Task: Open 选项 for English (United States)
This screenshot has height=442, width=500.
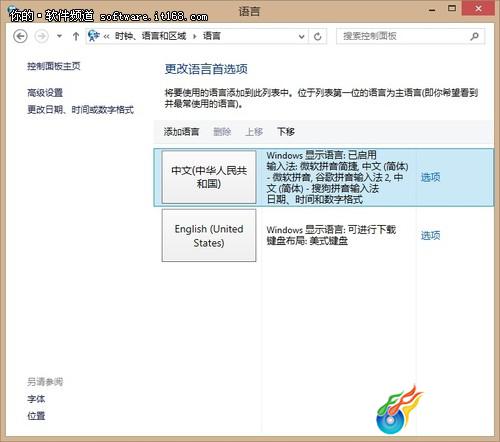Action: (430, 235)
